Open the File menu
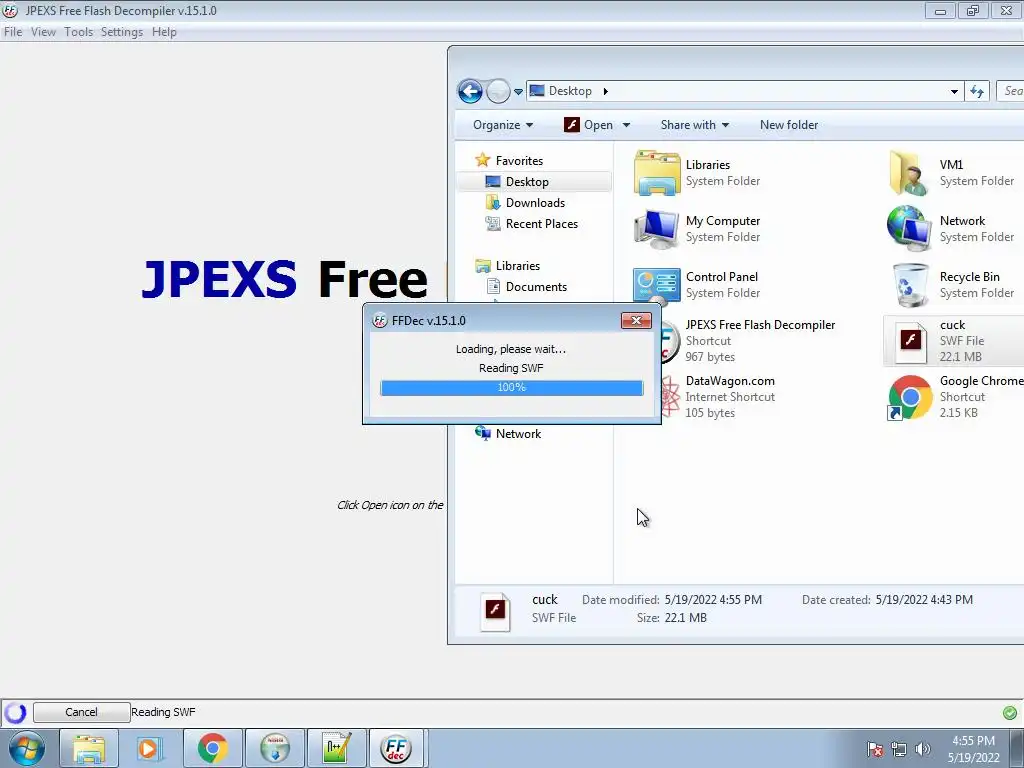Screen dimensions: 1024x768 12,32
